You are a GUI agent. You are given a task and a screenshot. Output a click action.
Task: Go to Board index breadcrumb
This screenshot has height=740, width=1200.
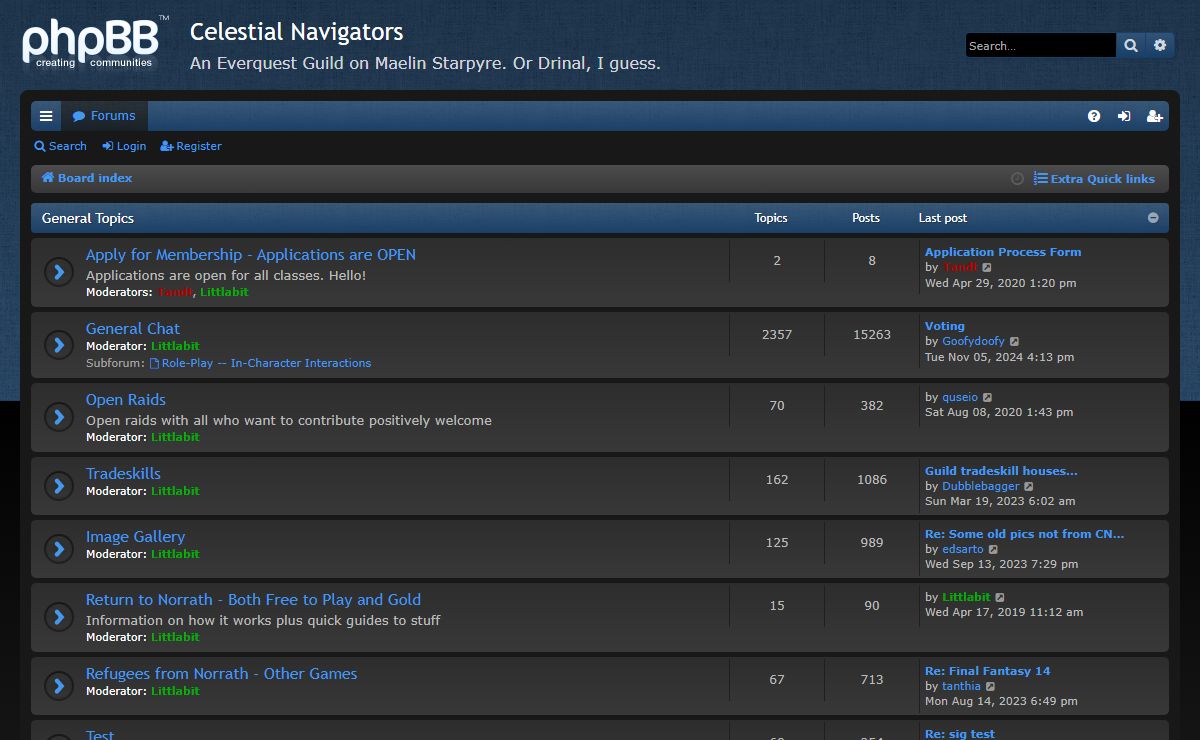pyautogui.click(x=87, y=178)
